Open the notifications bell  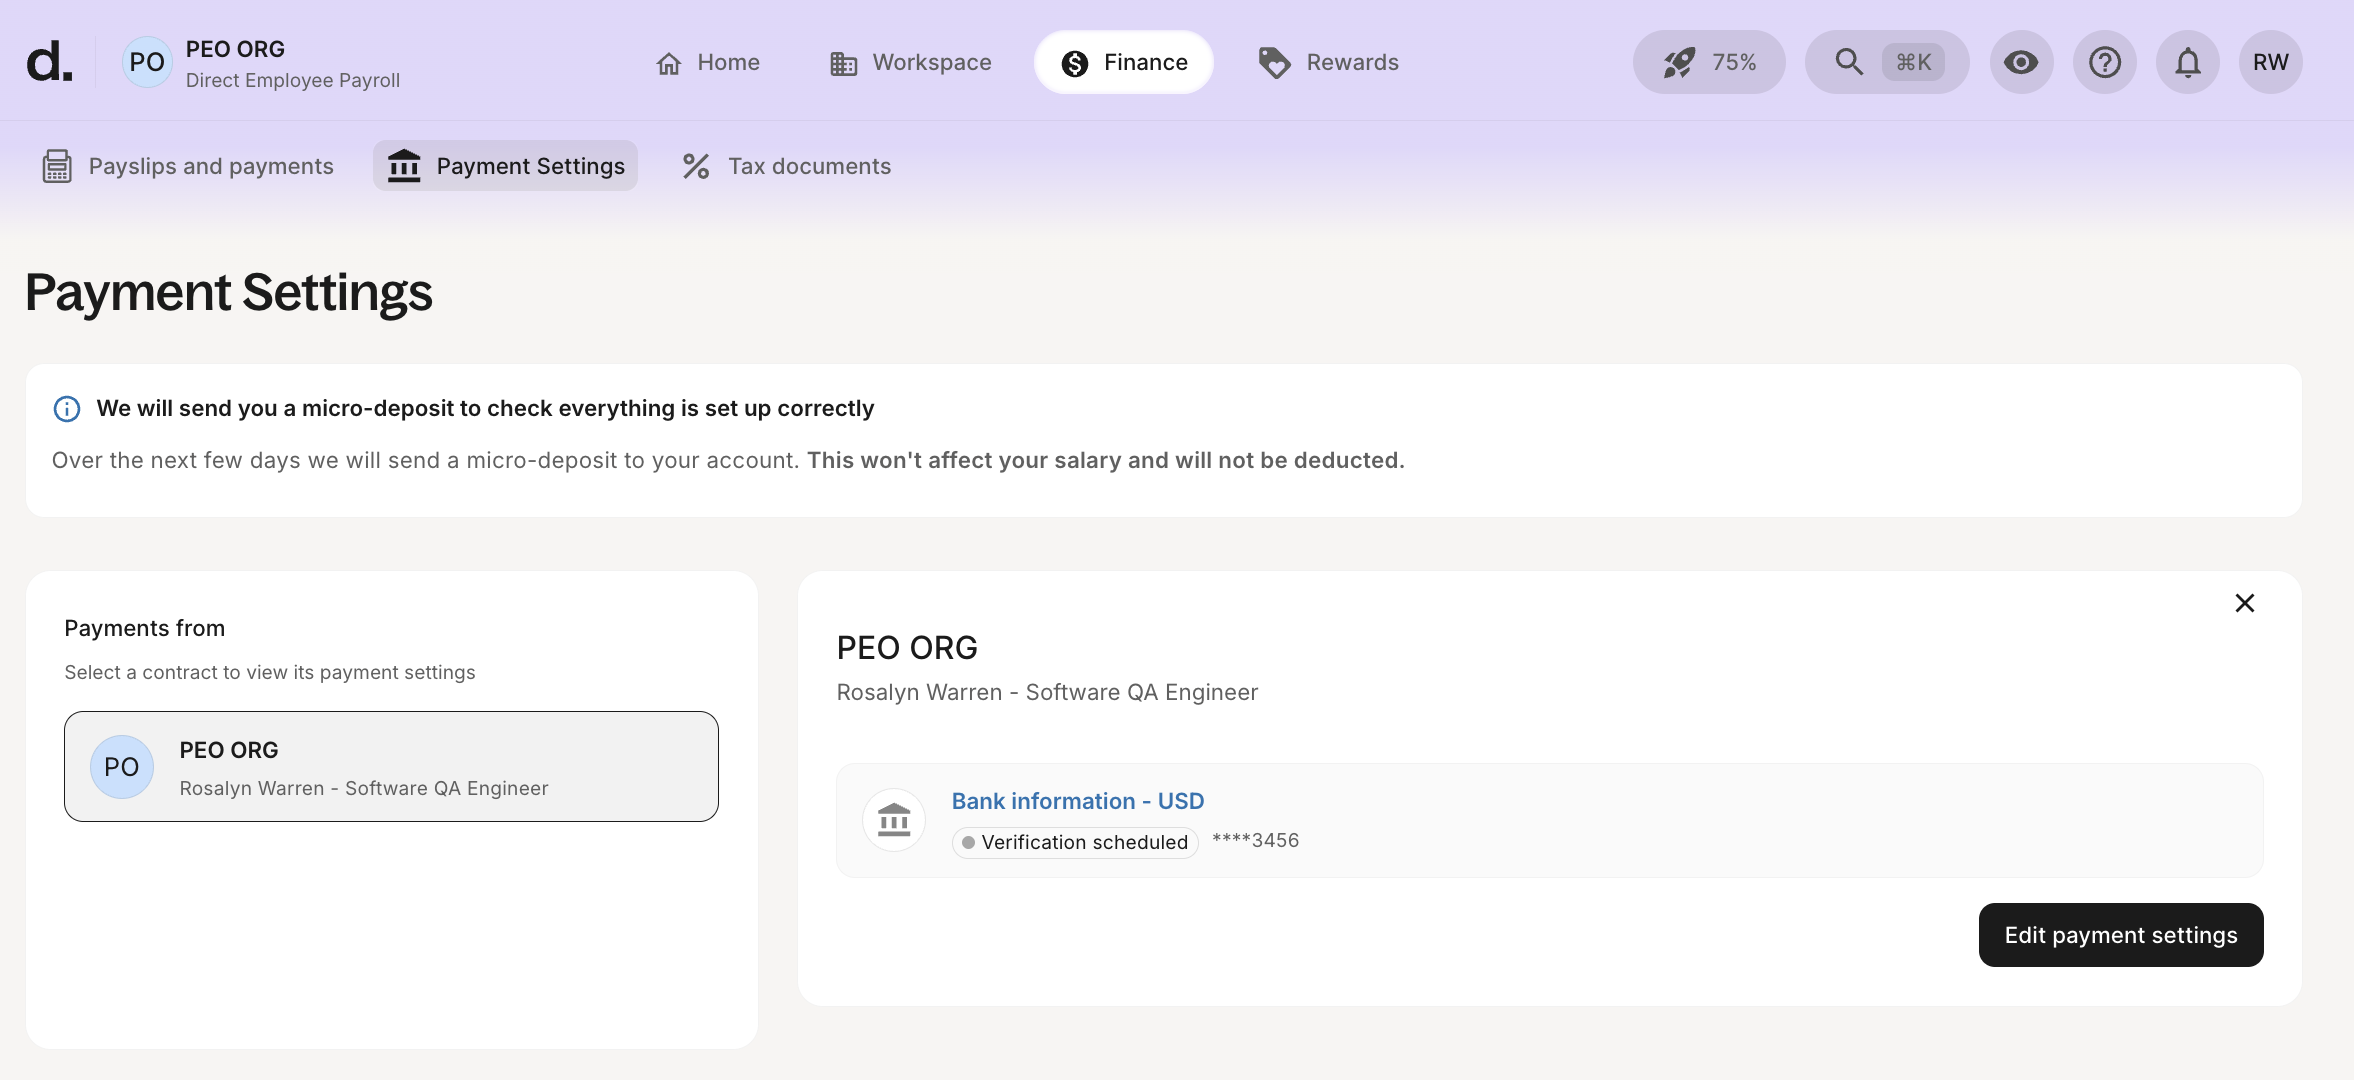point(2186,62)
